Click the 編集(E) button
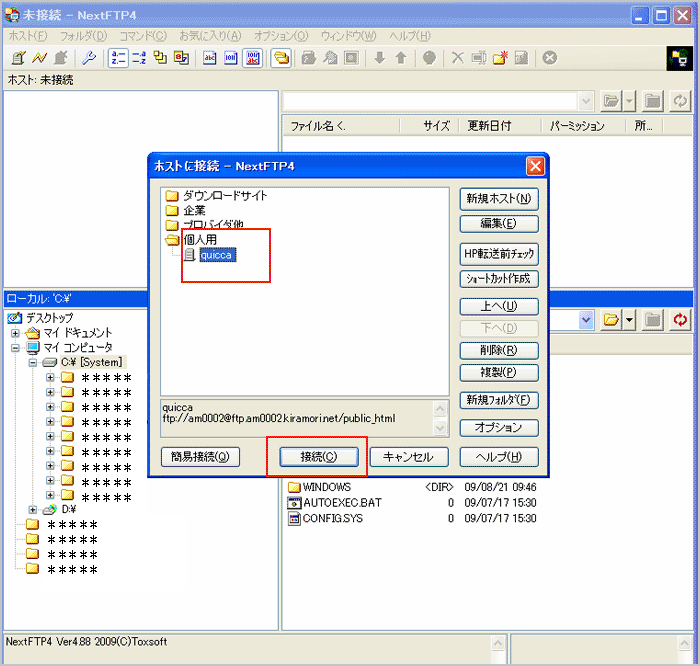This screenshot has height=666, width=700. pyautogui.click(x=499, y=224)
